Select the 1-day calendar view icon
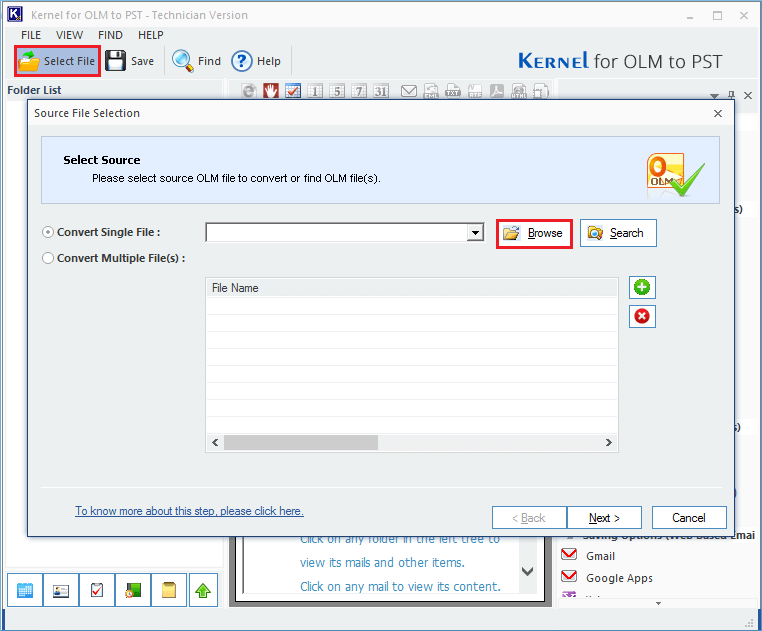Viewport: 762px width, 631px height. (x=315, y=91)
